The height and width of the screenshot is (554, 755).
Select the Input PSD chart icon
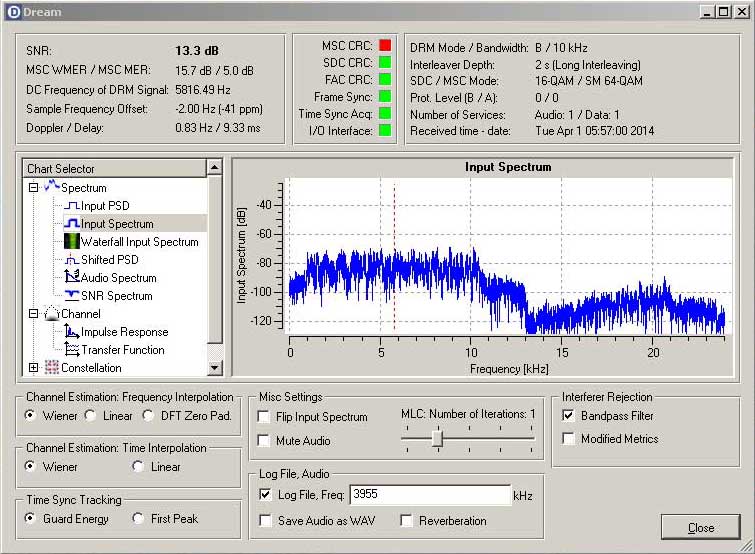72,206
